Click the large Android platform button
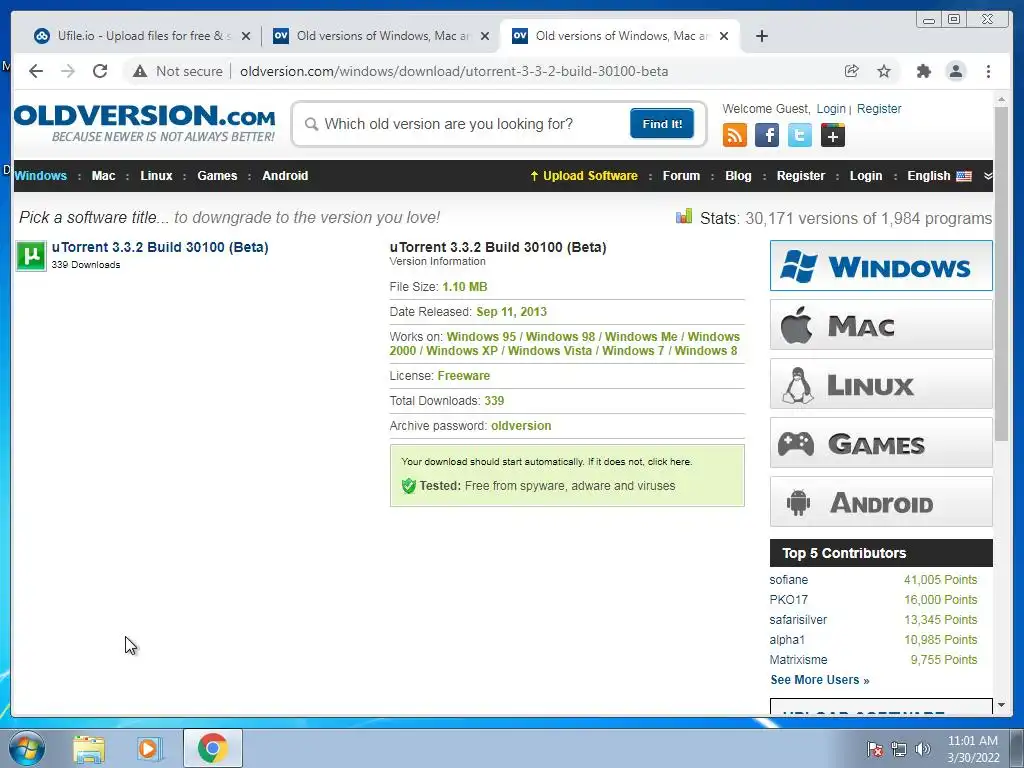The image size is (1024, 768). click(x=881, y=502)
